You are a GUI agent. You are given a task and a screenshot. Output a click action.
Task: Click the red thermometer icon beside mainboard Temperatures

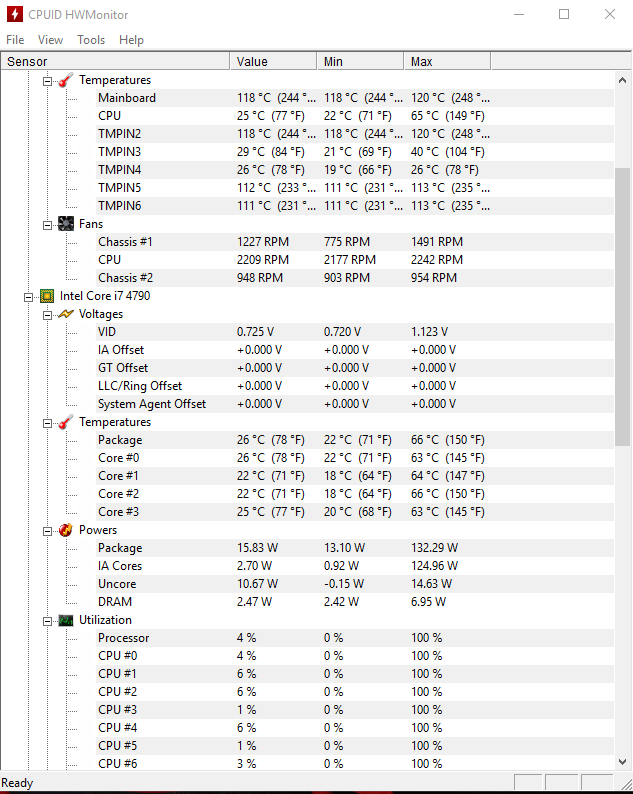pos(66,80)
